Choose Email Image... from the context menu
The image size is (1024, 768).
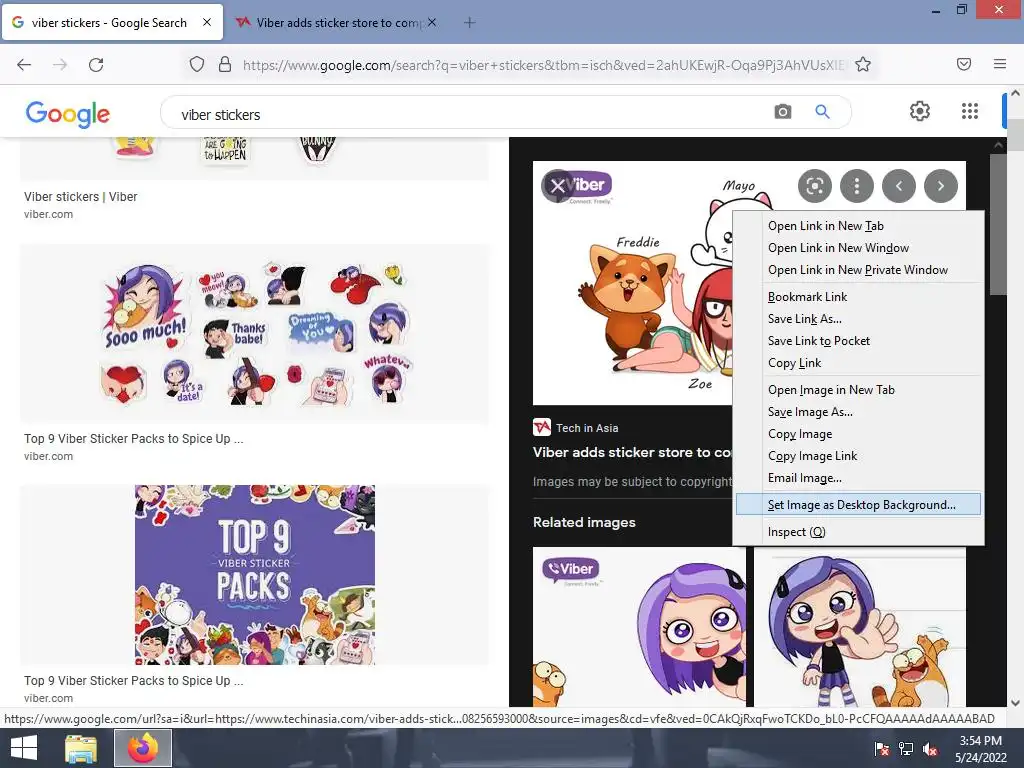click(x=858, y=478)
